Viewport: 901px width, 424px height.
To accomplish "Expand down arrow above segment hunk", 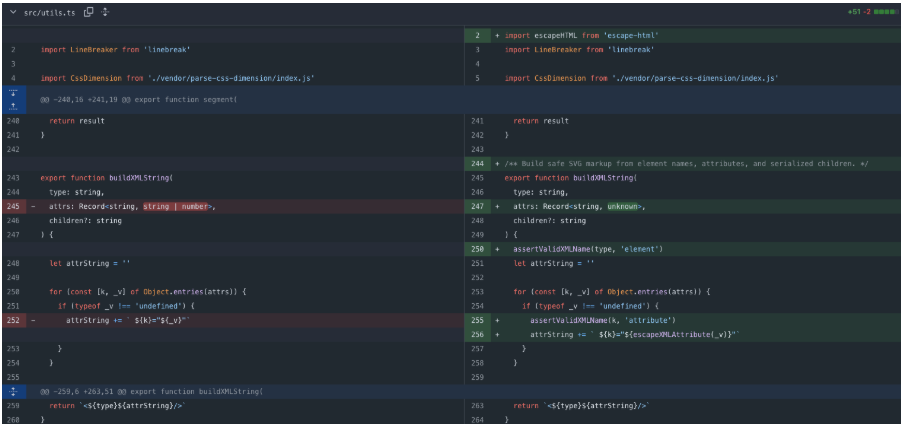I will click(x=14, y=92).
